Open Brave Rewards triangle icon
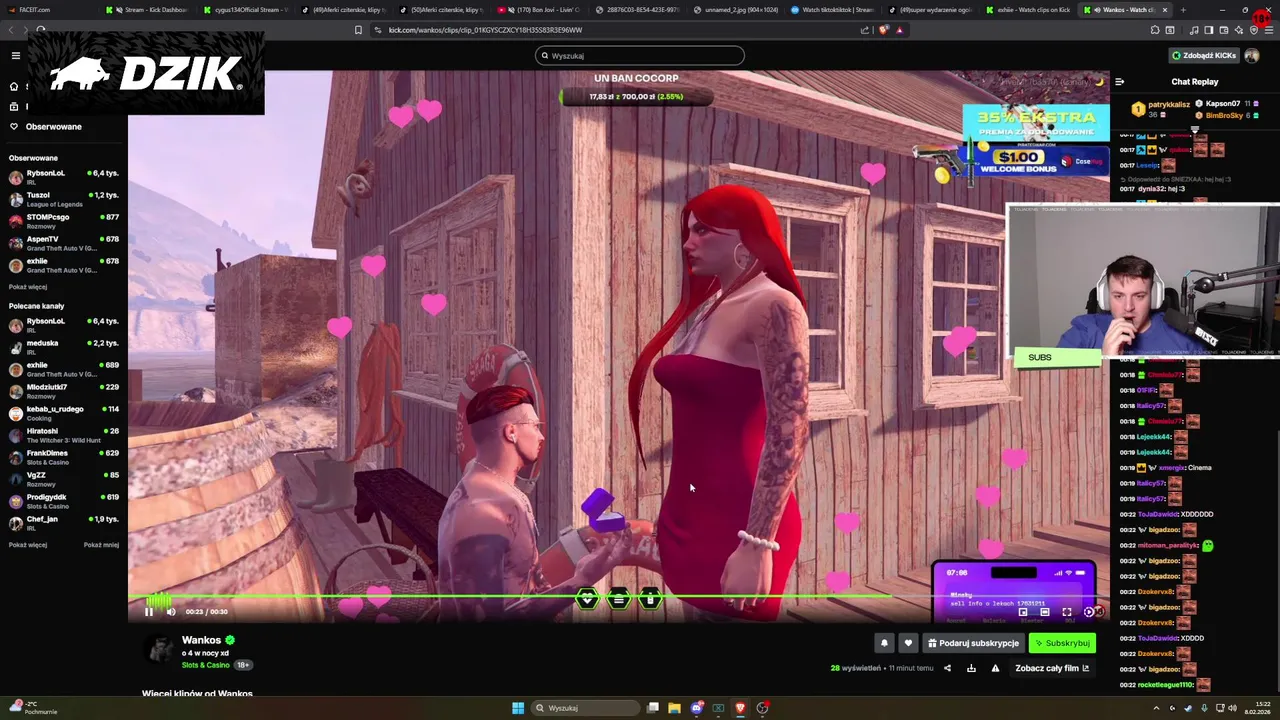The height and width of the screenshot is (720, 1280). tap(899, 30)
